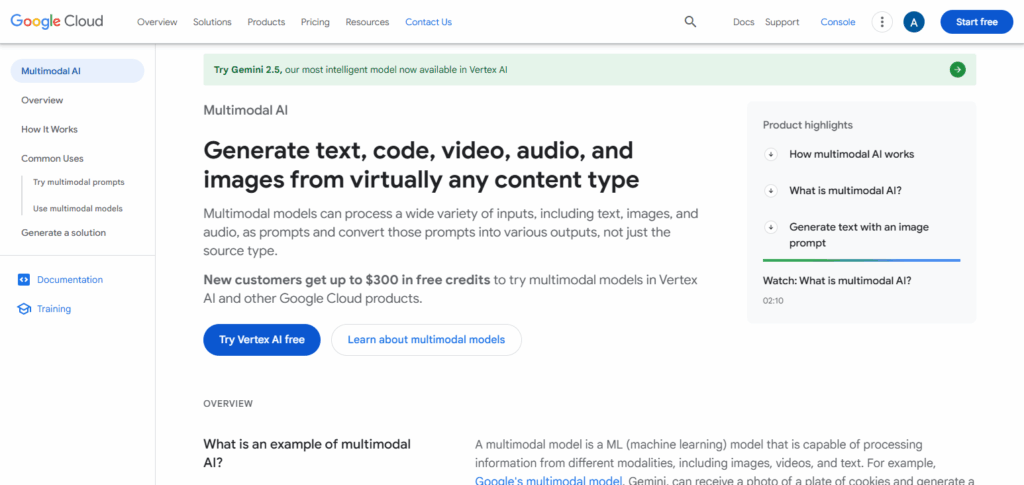Open the Docs link
Viewport: 1024px width, 485px height.
(743, 22)
